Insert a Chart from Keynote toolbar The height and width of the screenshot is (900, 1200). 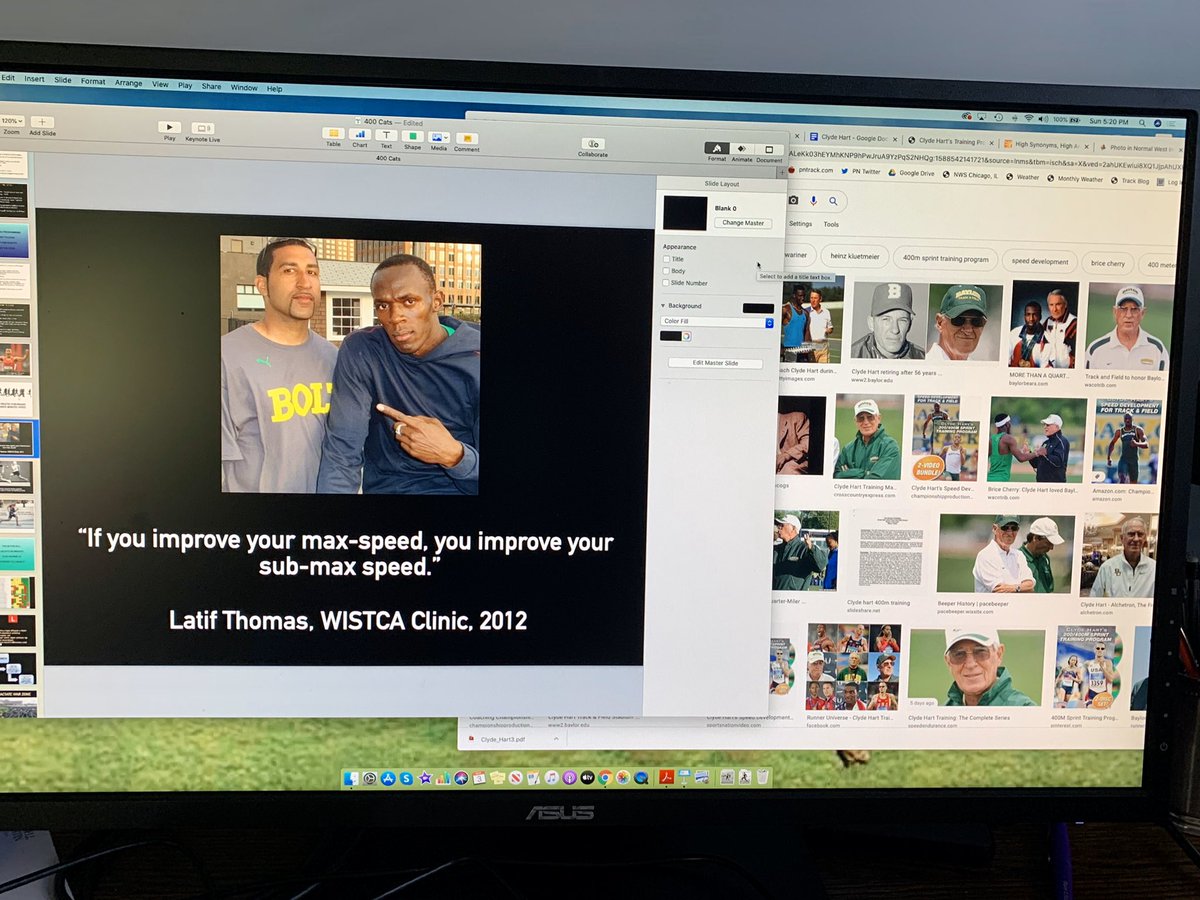pyautogui.click(x=359, y=136)
